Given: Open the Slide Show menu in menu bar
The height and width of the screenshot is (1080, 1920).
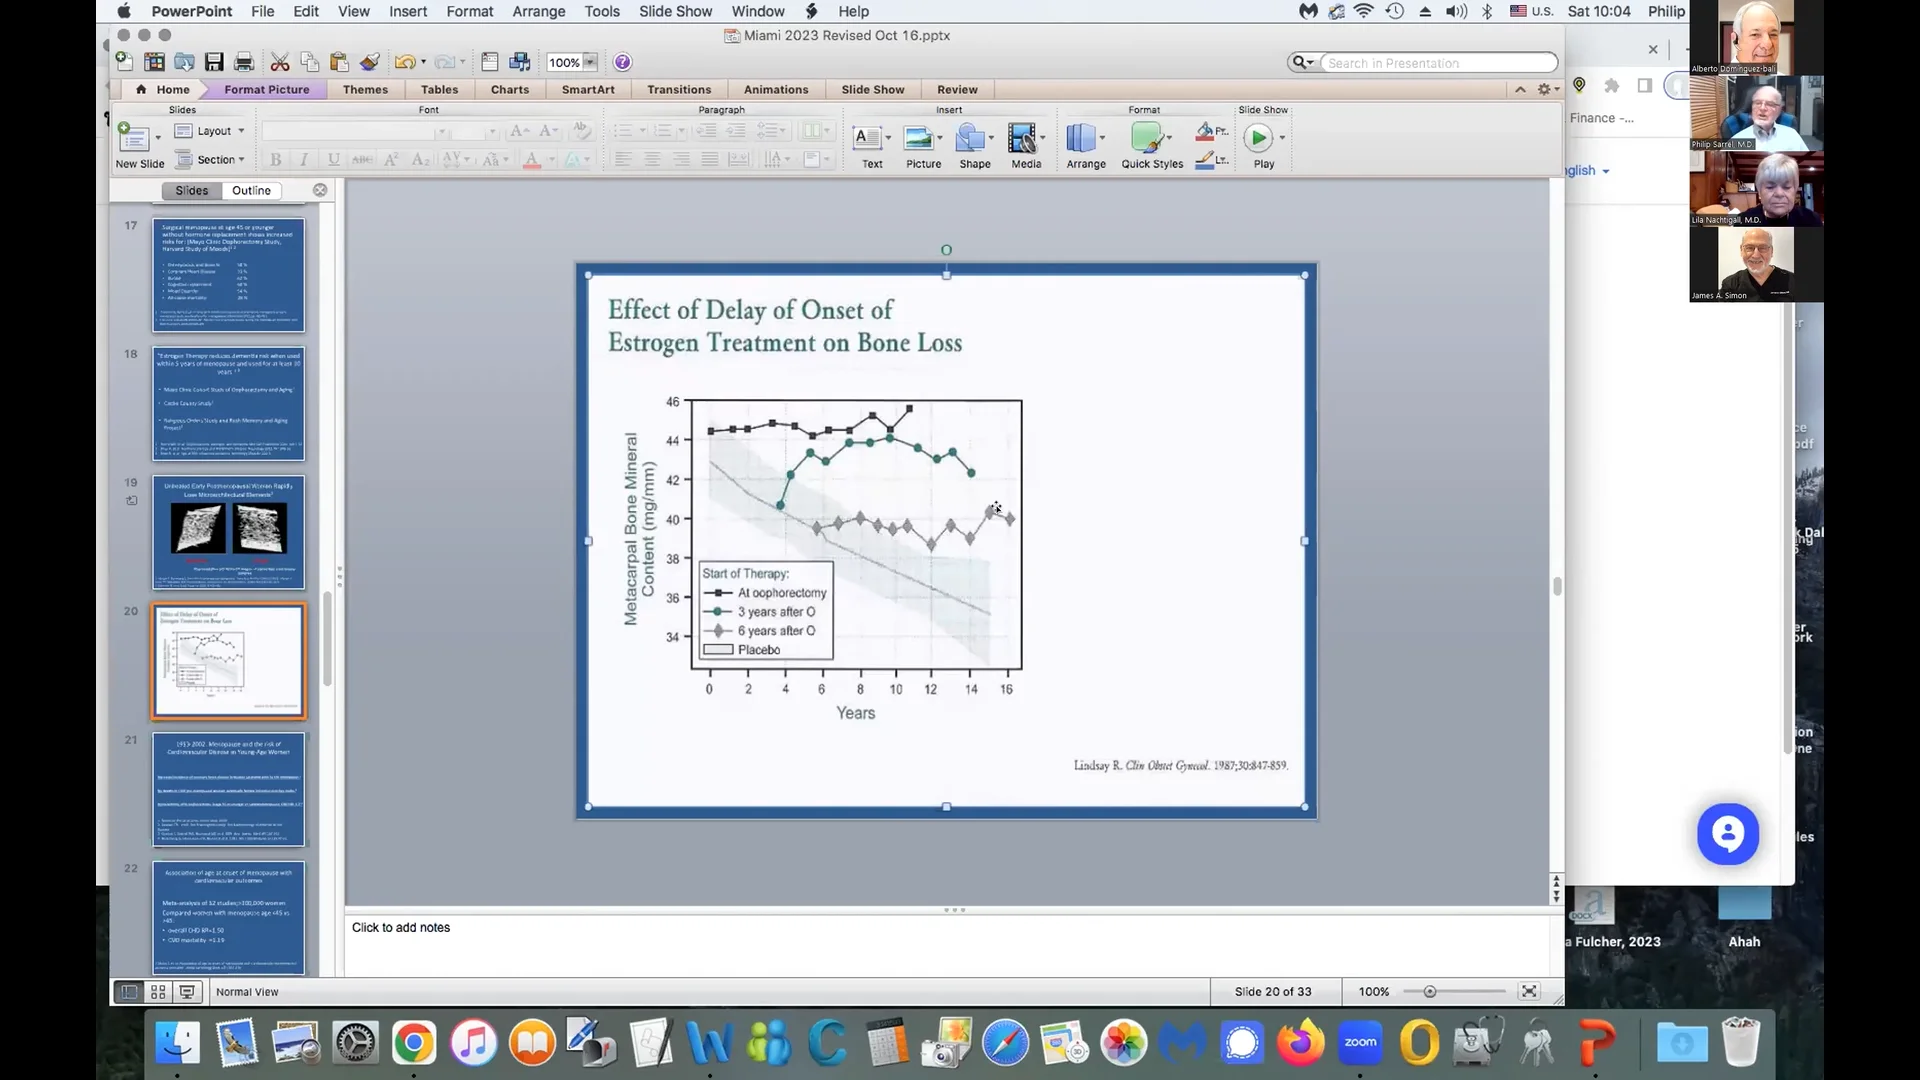Looking at the screenshot, I should click(676, 11).
